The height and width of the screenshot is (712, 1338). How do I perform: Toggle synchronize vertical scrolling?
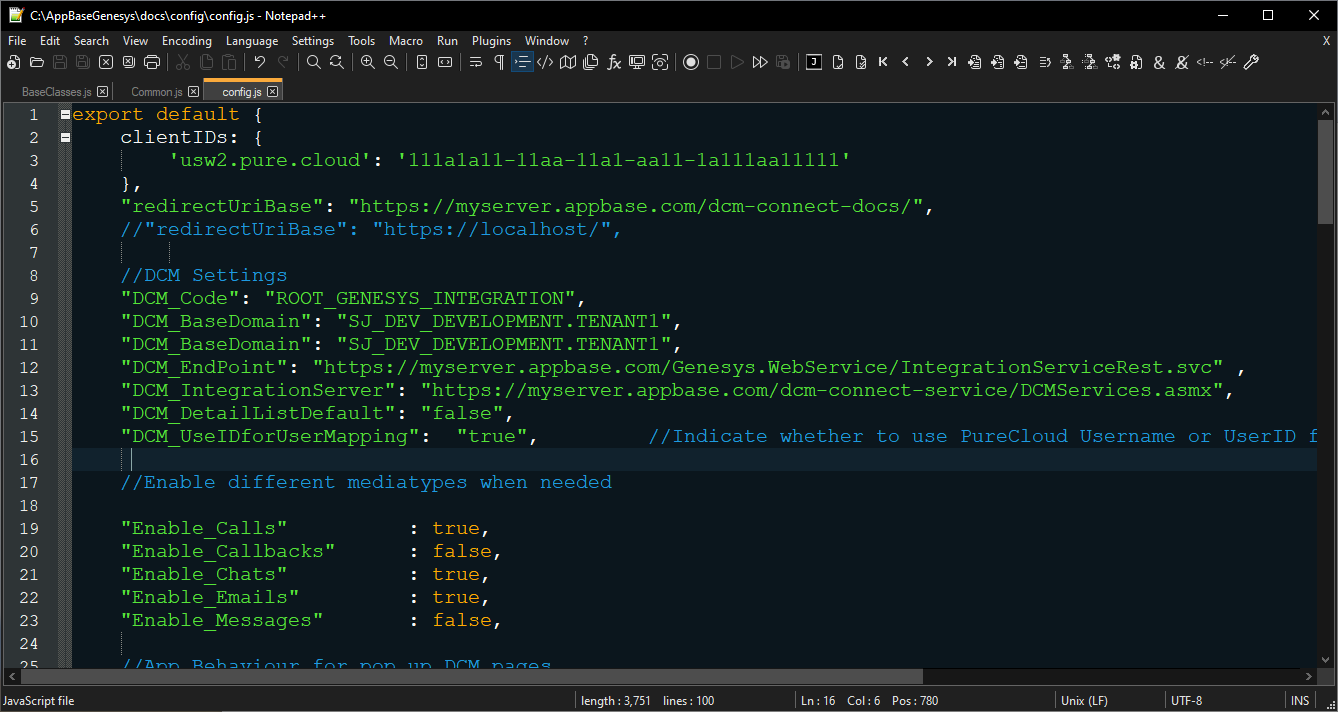coord(422,62)
